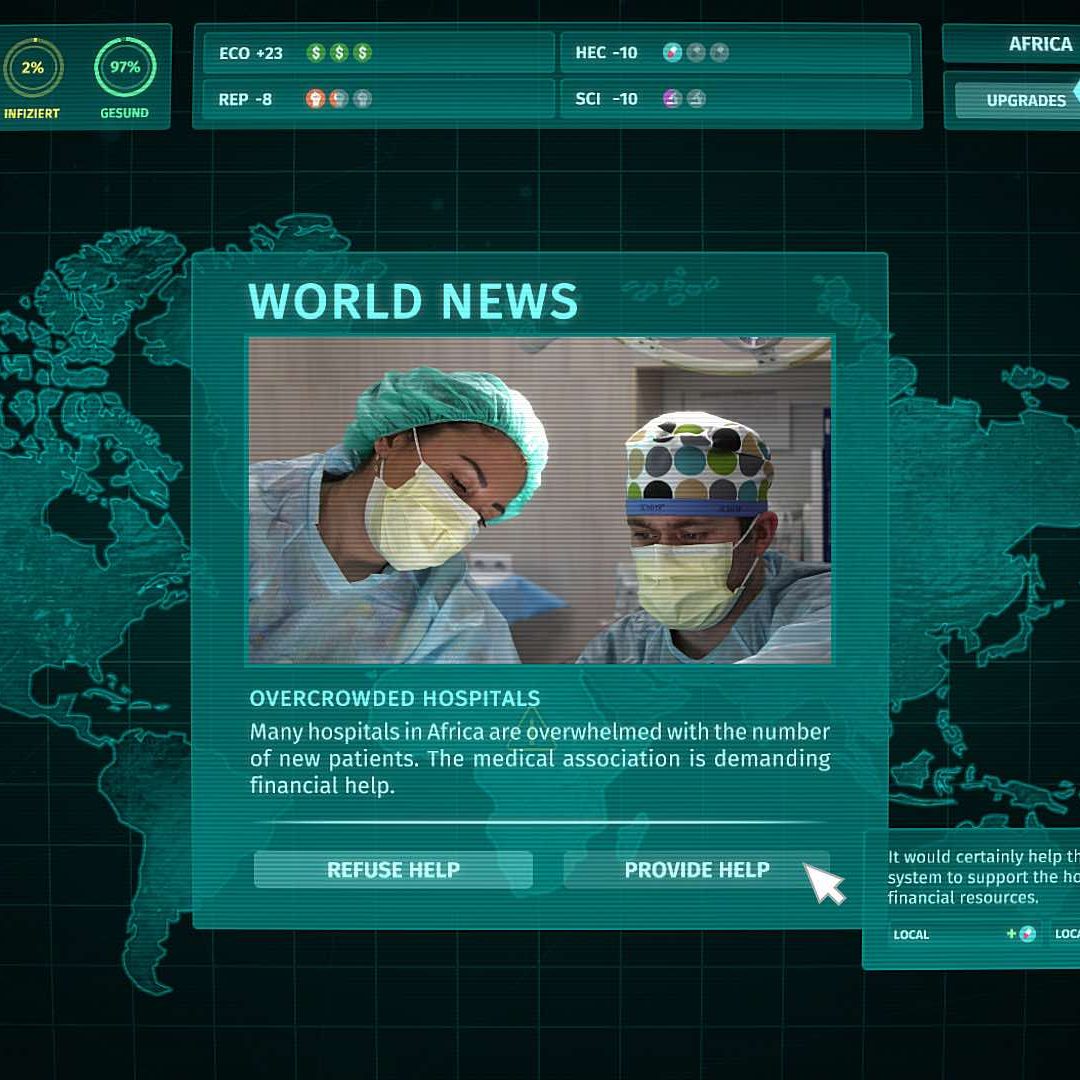Click the healthy 97% circular gauge
The width and height of the screenshot is (1080, 1080).
125,68
